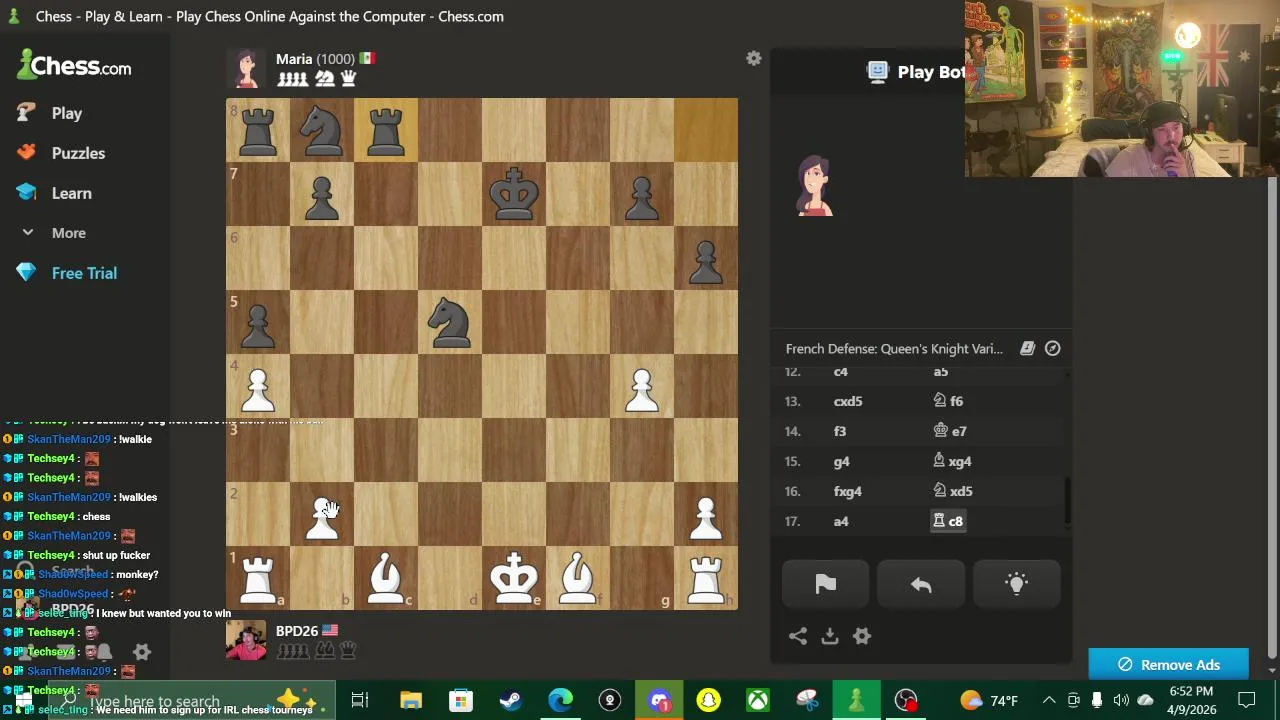
Task: Open settings gear below the move list
Action: click(x=862, y=636)
